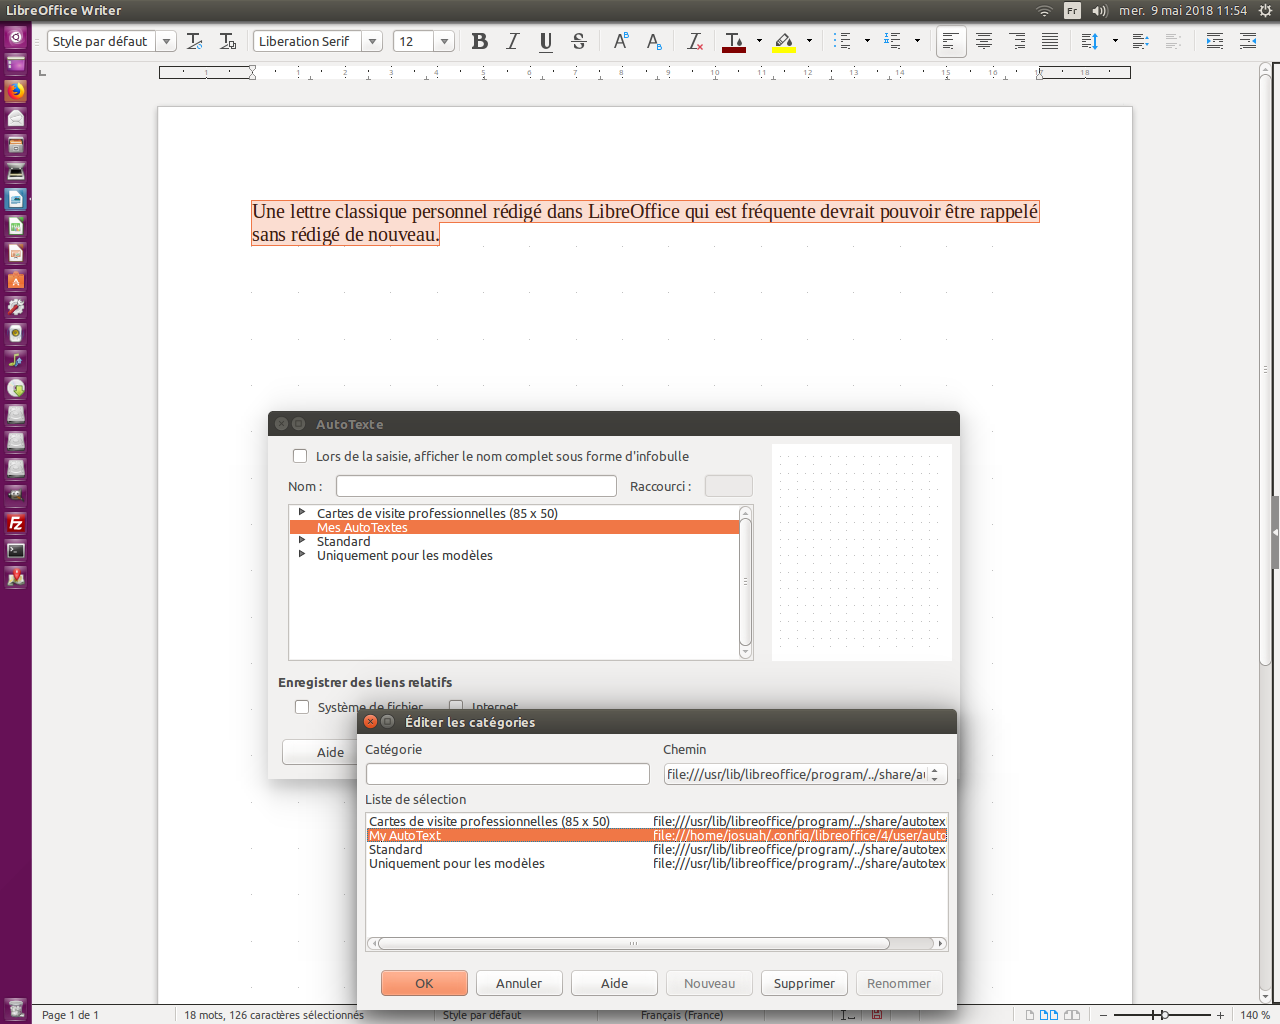Check the 'Système de fichier' checkbox
The width and height of the screenshot is (1280, 1024).
click(302, 707)
